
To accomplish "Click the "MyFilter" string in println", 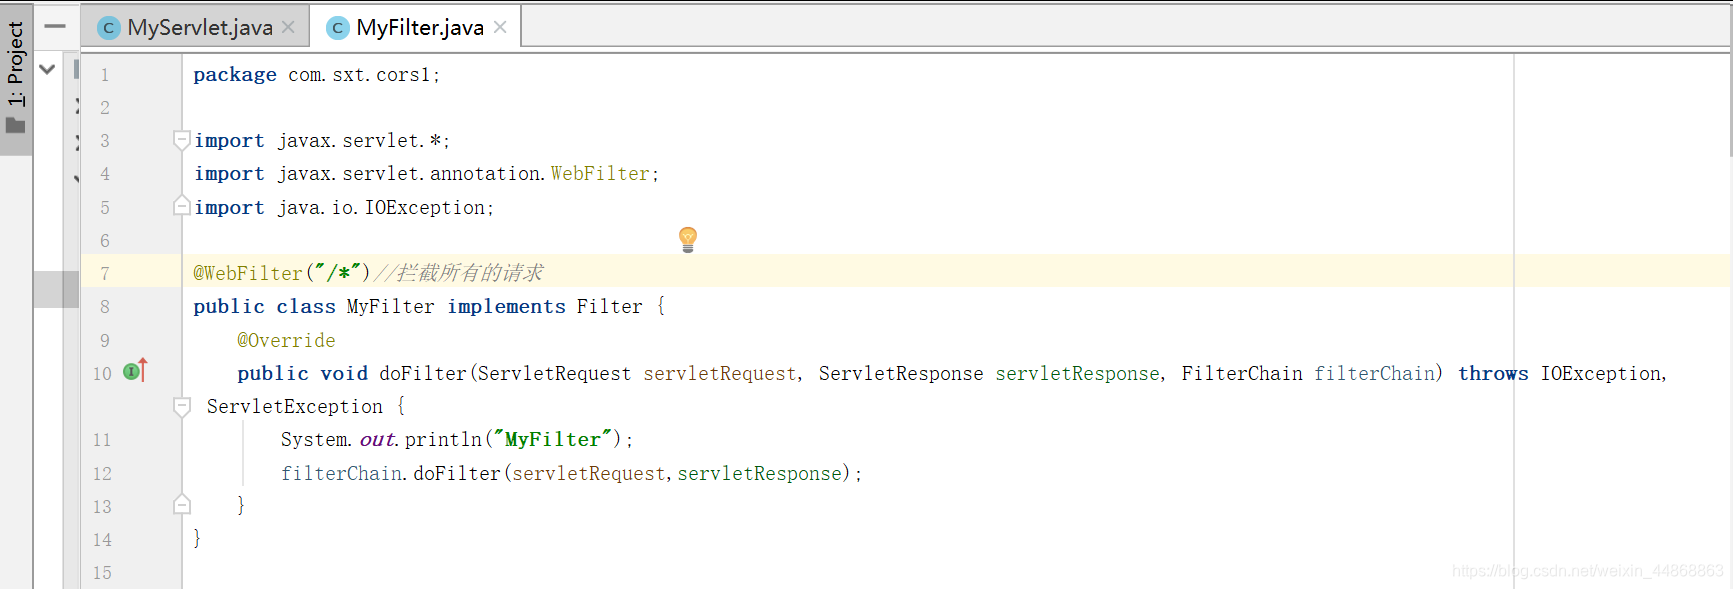I will [x=552, y=439].
